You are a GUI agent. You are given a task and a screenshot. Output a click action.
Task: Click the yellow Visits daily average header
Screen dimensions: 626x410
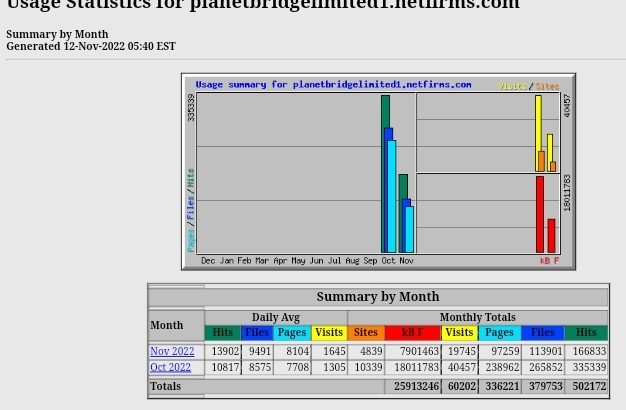pos(329,333)
